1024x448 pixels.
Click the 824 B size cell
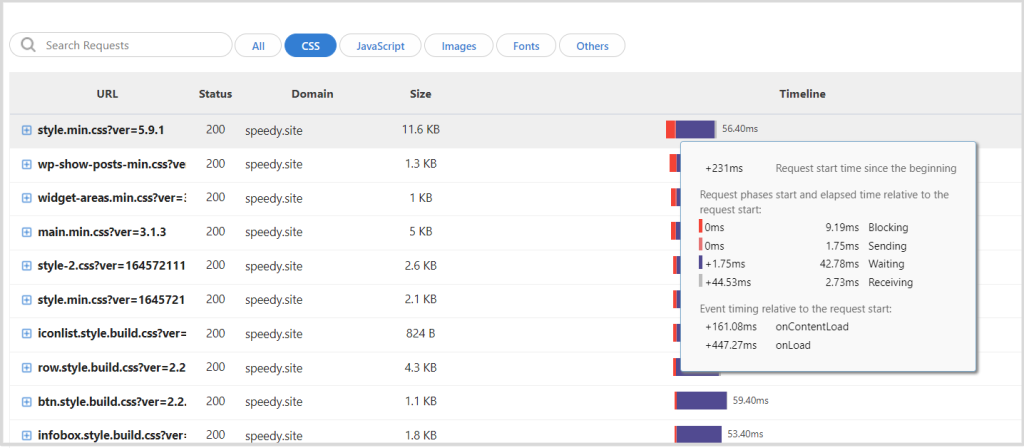click(x=421, y=334)
